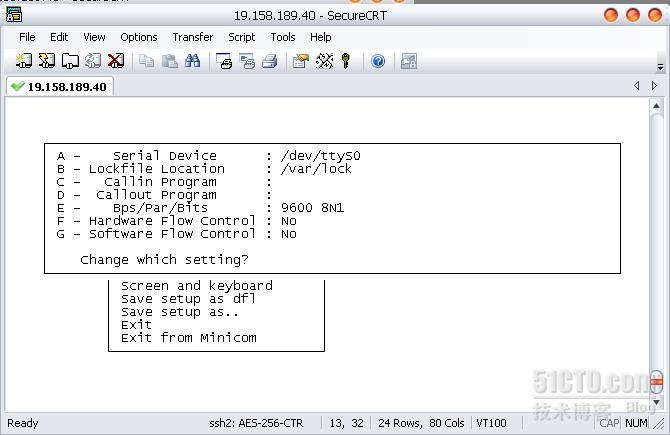670x435 pixels.
Task: Open Session Options properties icon
Action: [300, 61]
